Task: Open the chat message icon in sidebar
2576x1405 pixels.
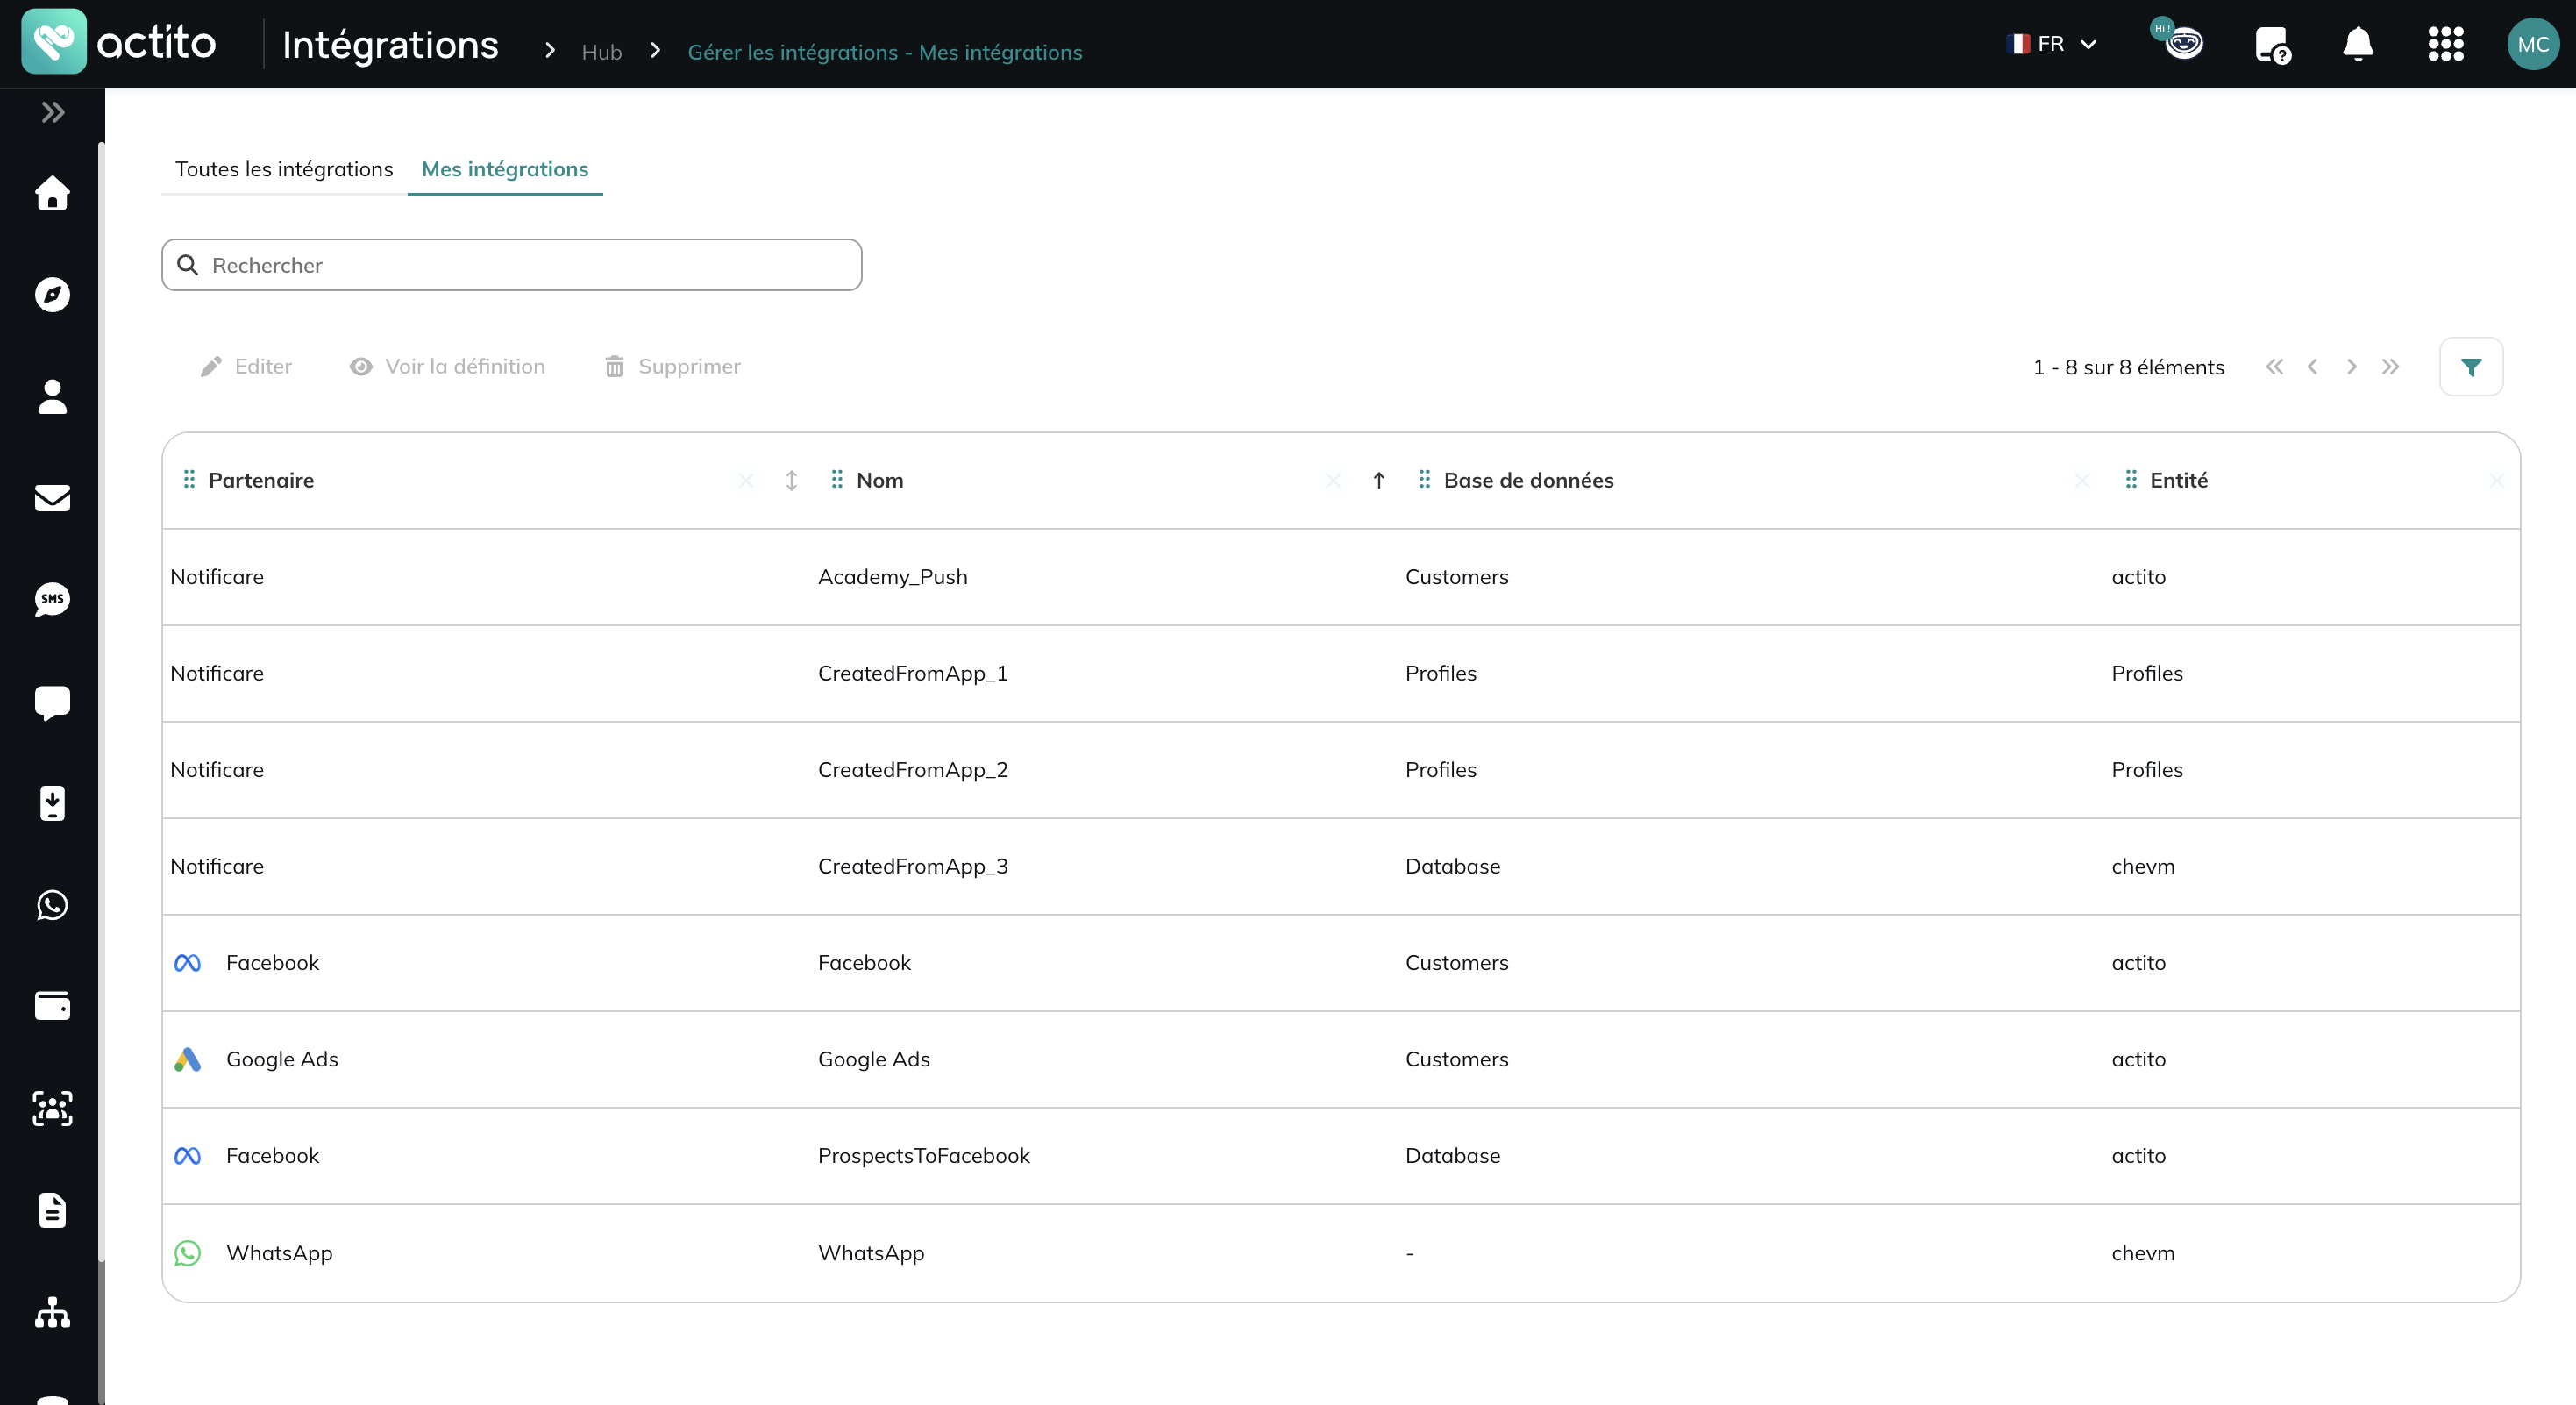Action: point(52,703)
